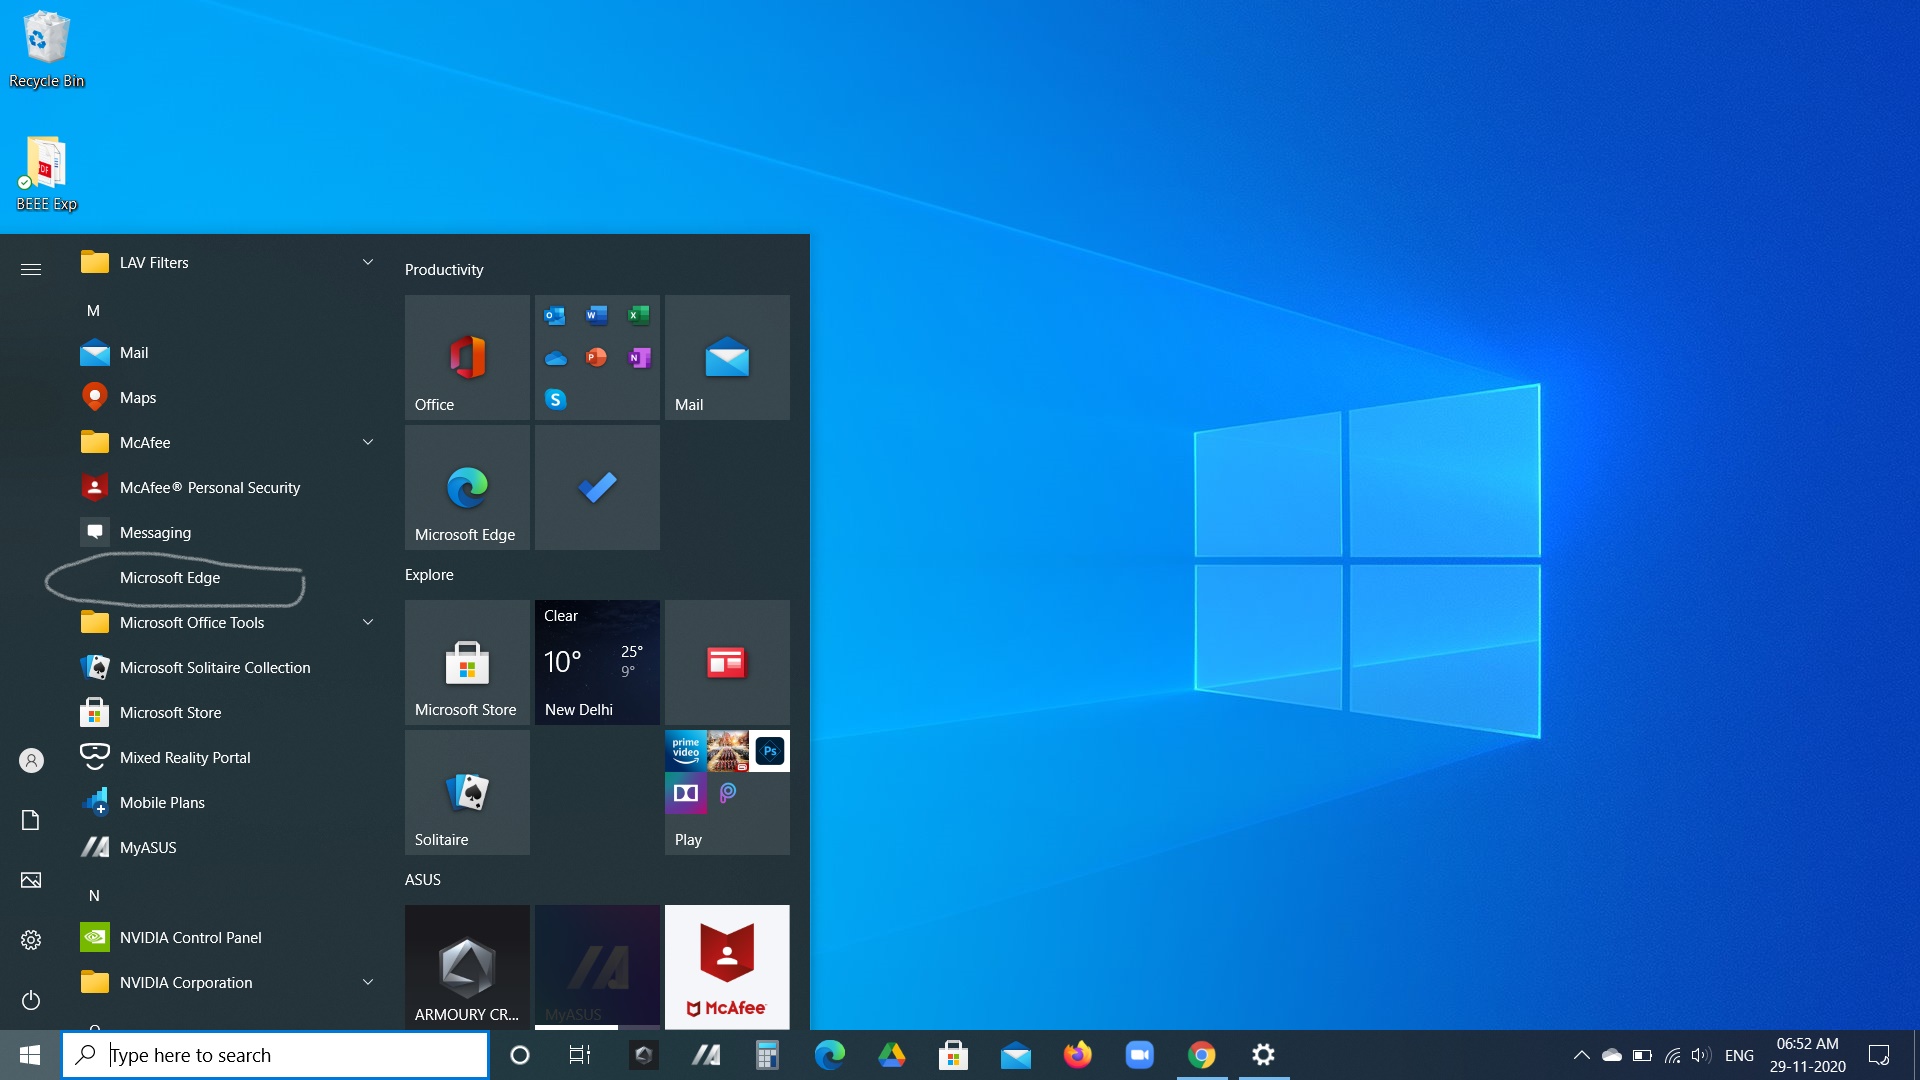Open MyASUS from the app list
The width and height of the screenshot is (1920, 1080).
coord(228,847)
